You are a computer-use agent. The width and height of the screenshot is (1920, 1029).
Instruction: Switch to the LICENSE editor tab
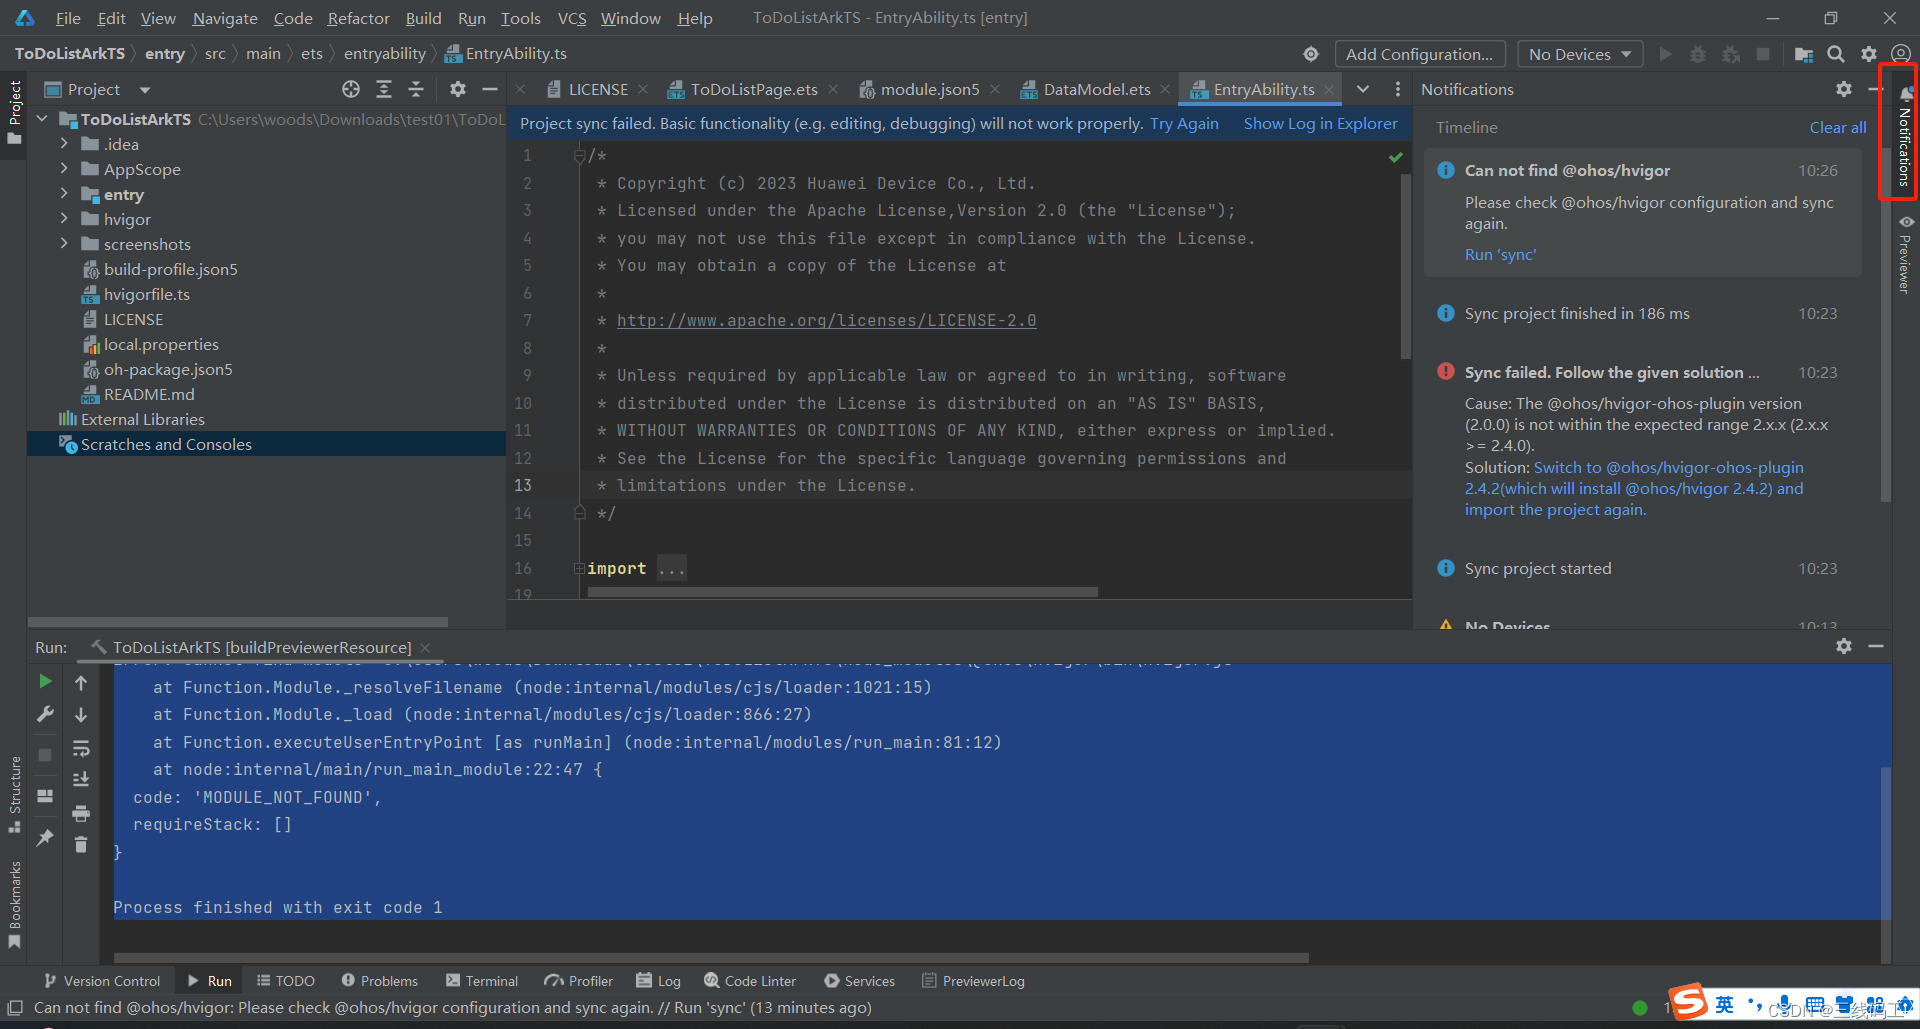597,89
